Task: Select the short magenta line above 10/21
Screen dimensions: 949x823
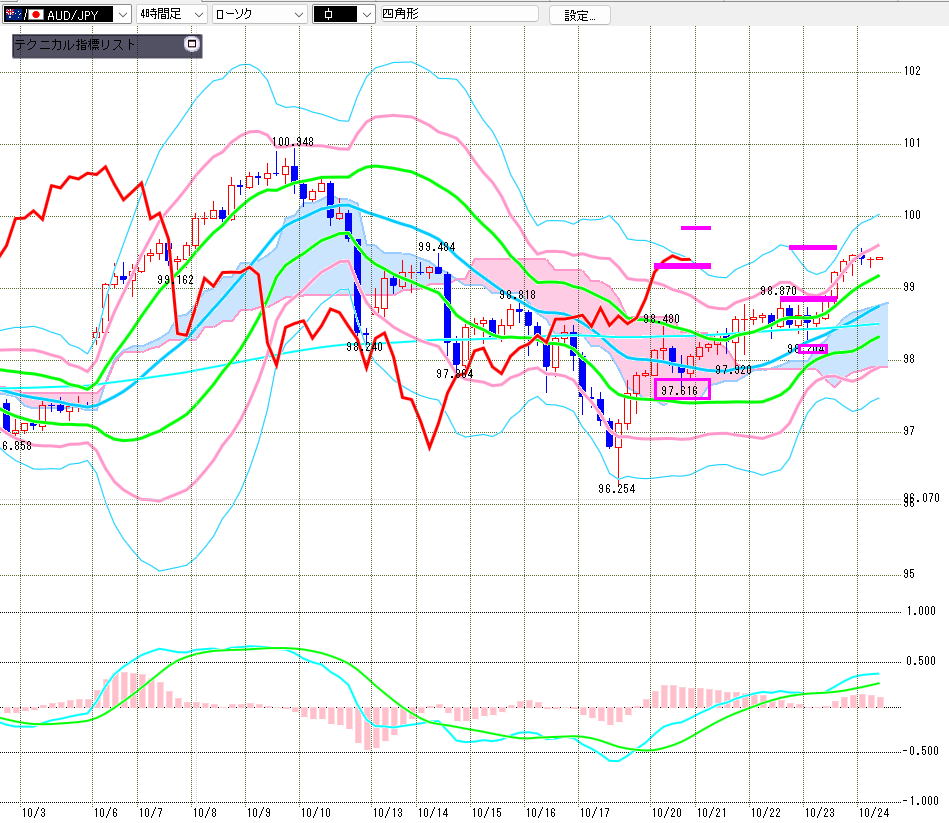Action: coord(696,228)
